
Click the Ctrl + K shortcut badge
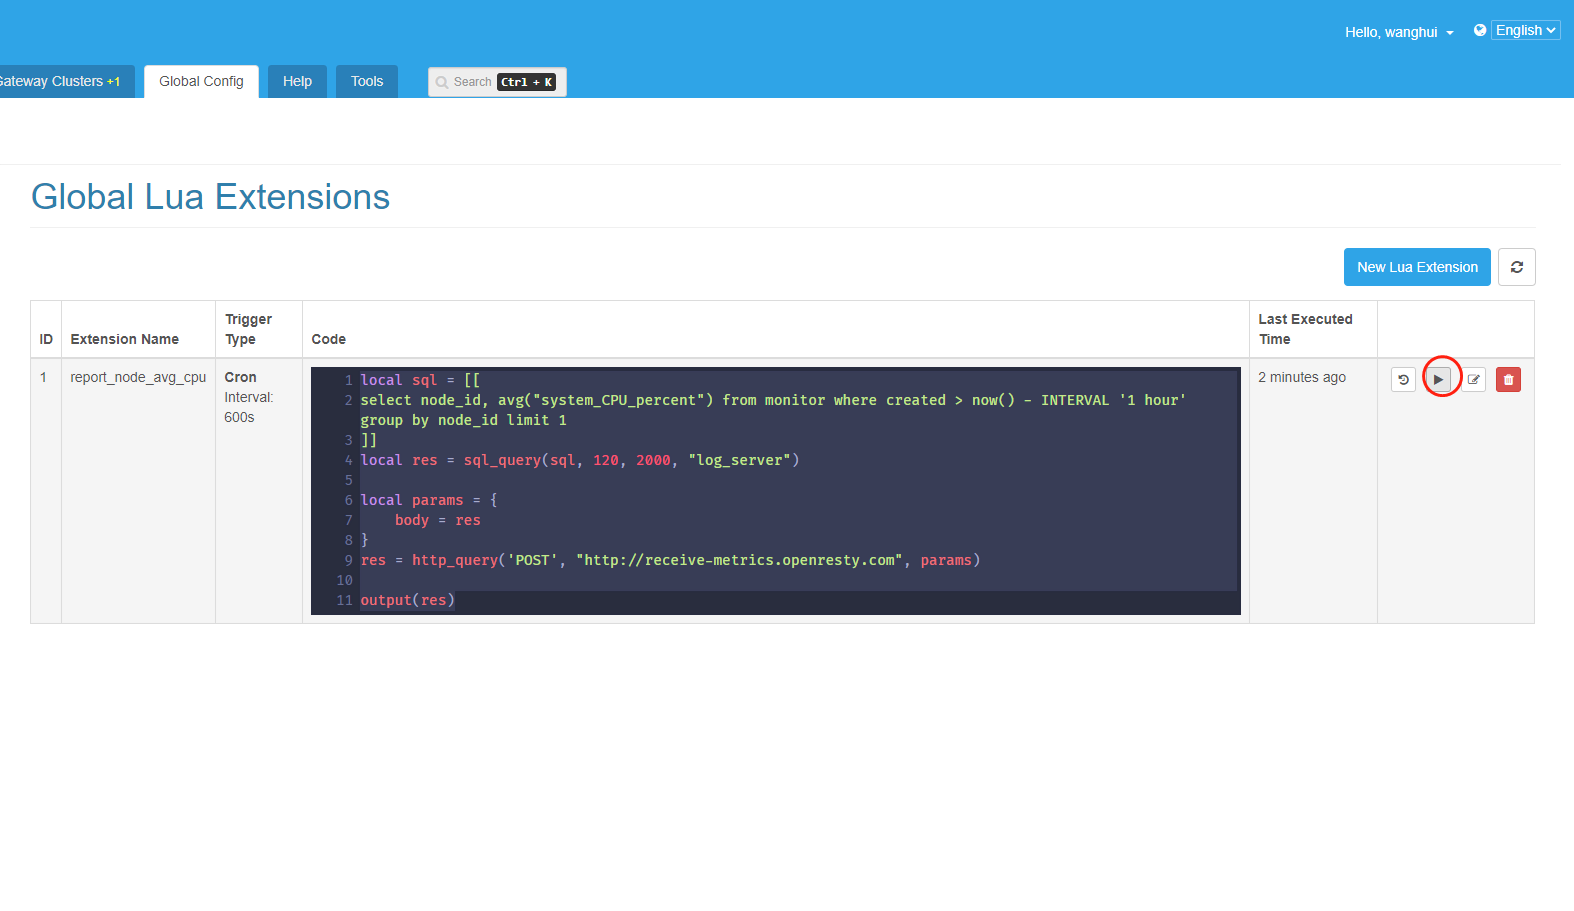point(526,82)
